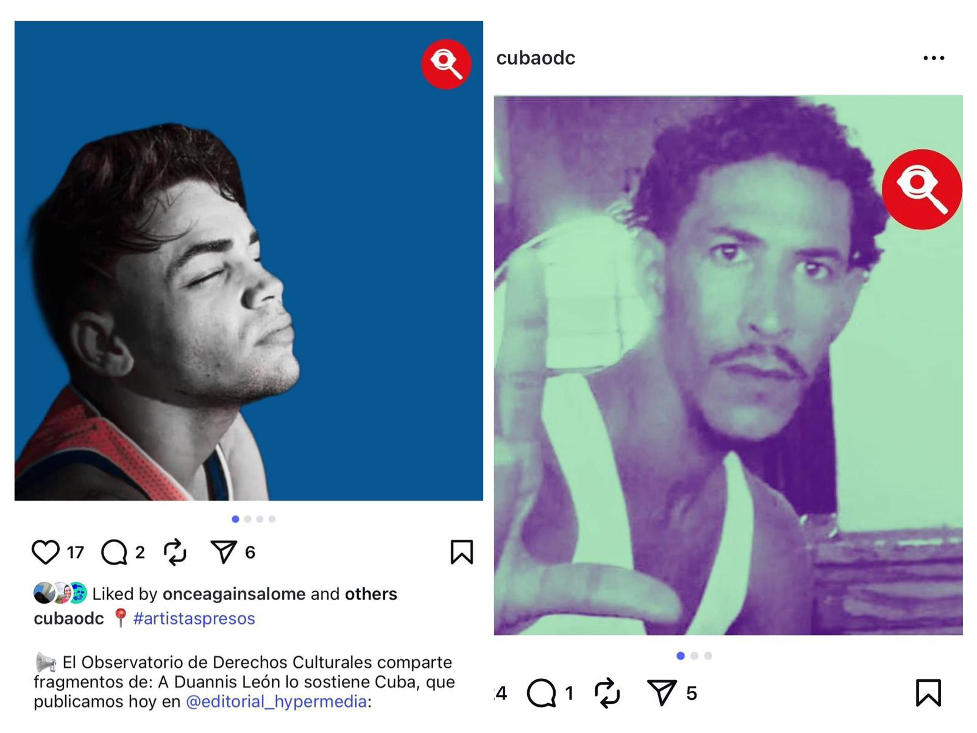Open the @editorial_hypermedia mention
This screenshot has height=733, width=977.
point(276,701)
